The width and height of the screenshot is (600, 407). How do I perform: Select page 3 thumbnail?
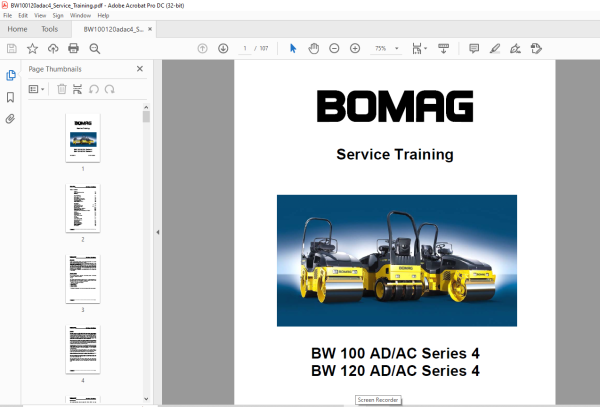tap(83, 279)
